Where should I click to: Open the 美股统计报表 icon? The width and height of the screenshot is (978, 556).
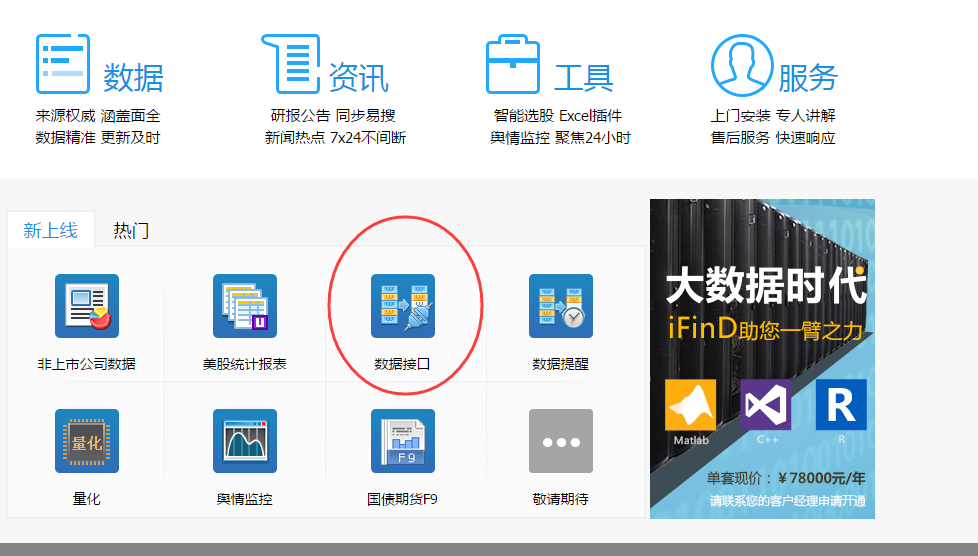(x=244, y=306)
